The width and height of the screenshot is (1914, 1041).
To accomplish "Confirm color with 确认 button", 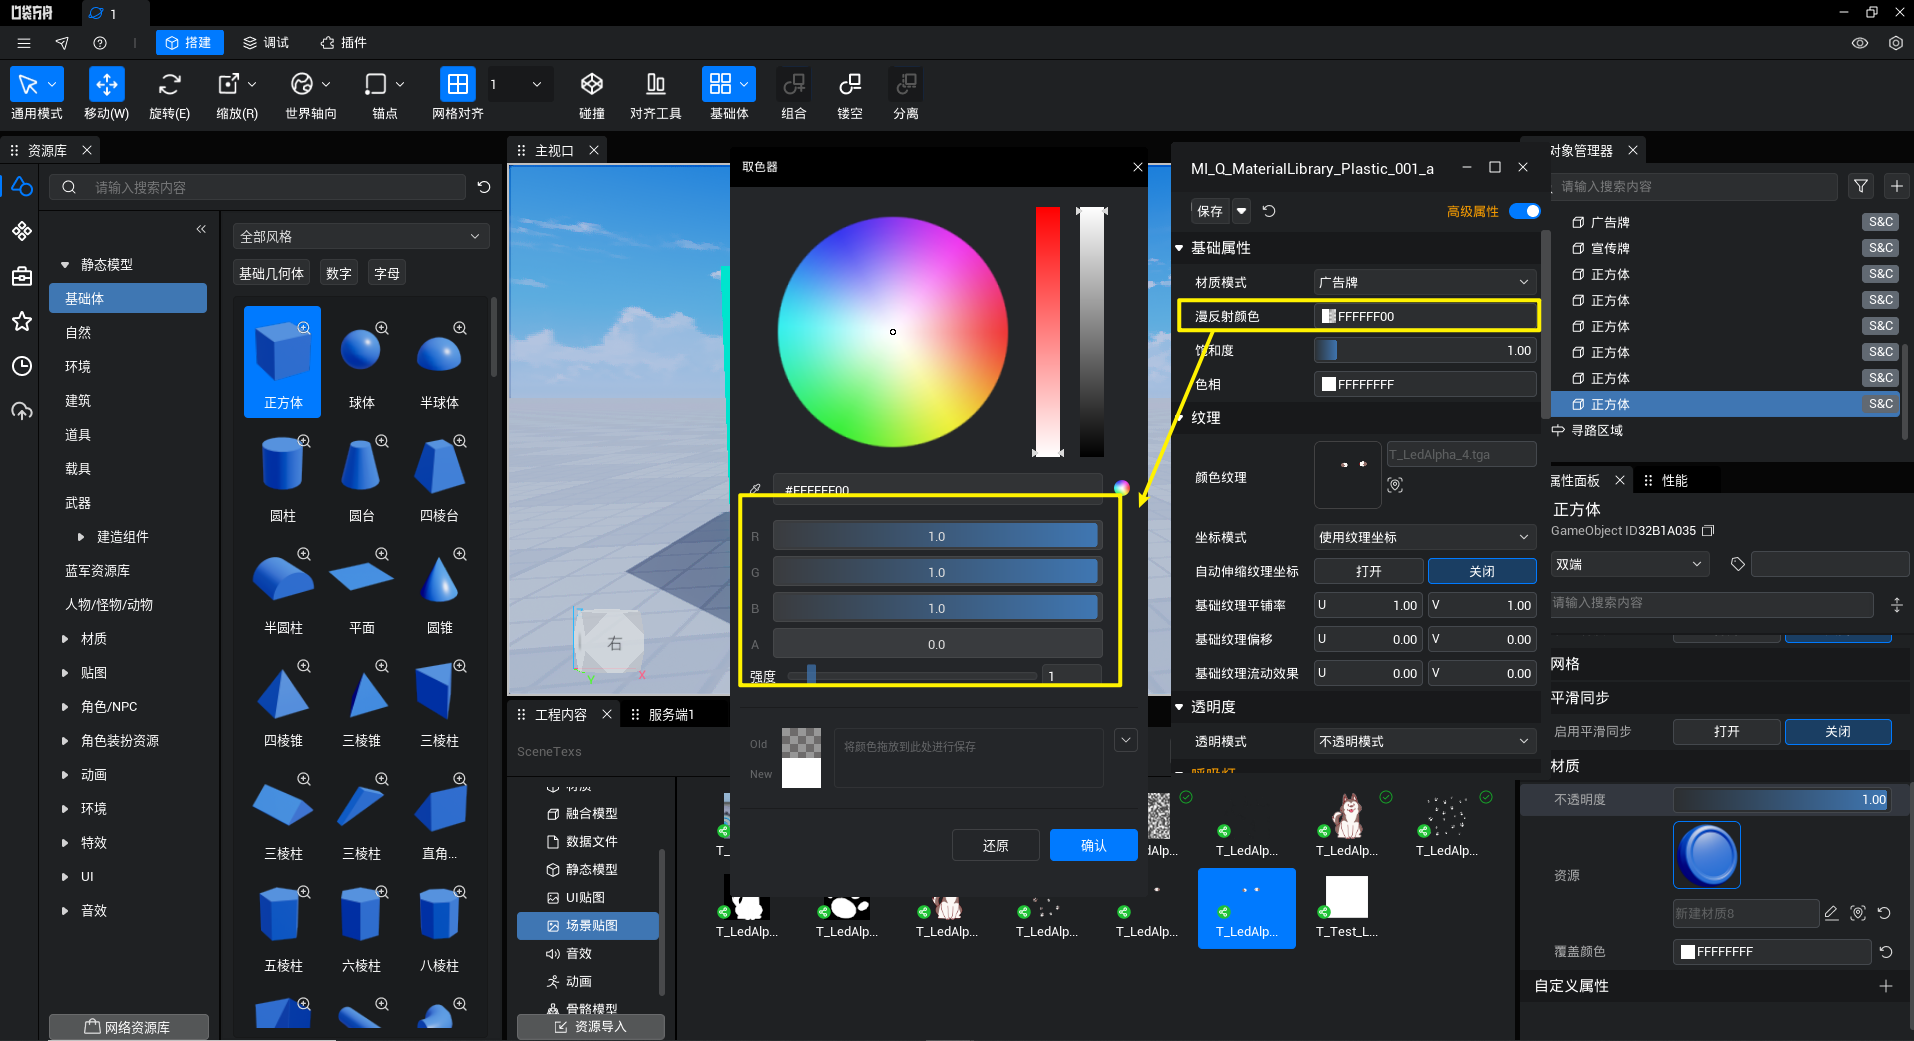I will click(1094, 845).
